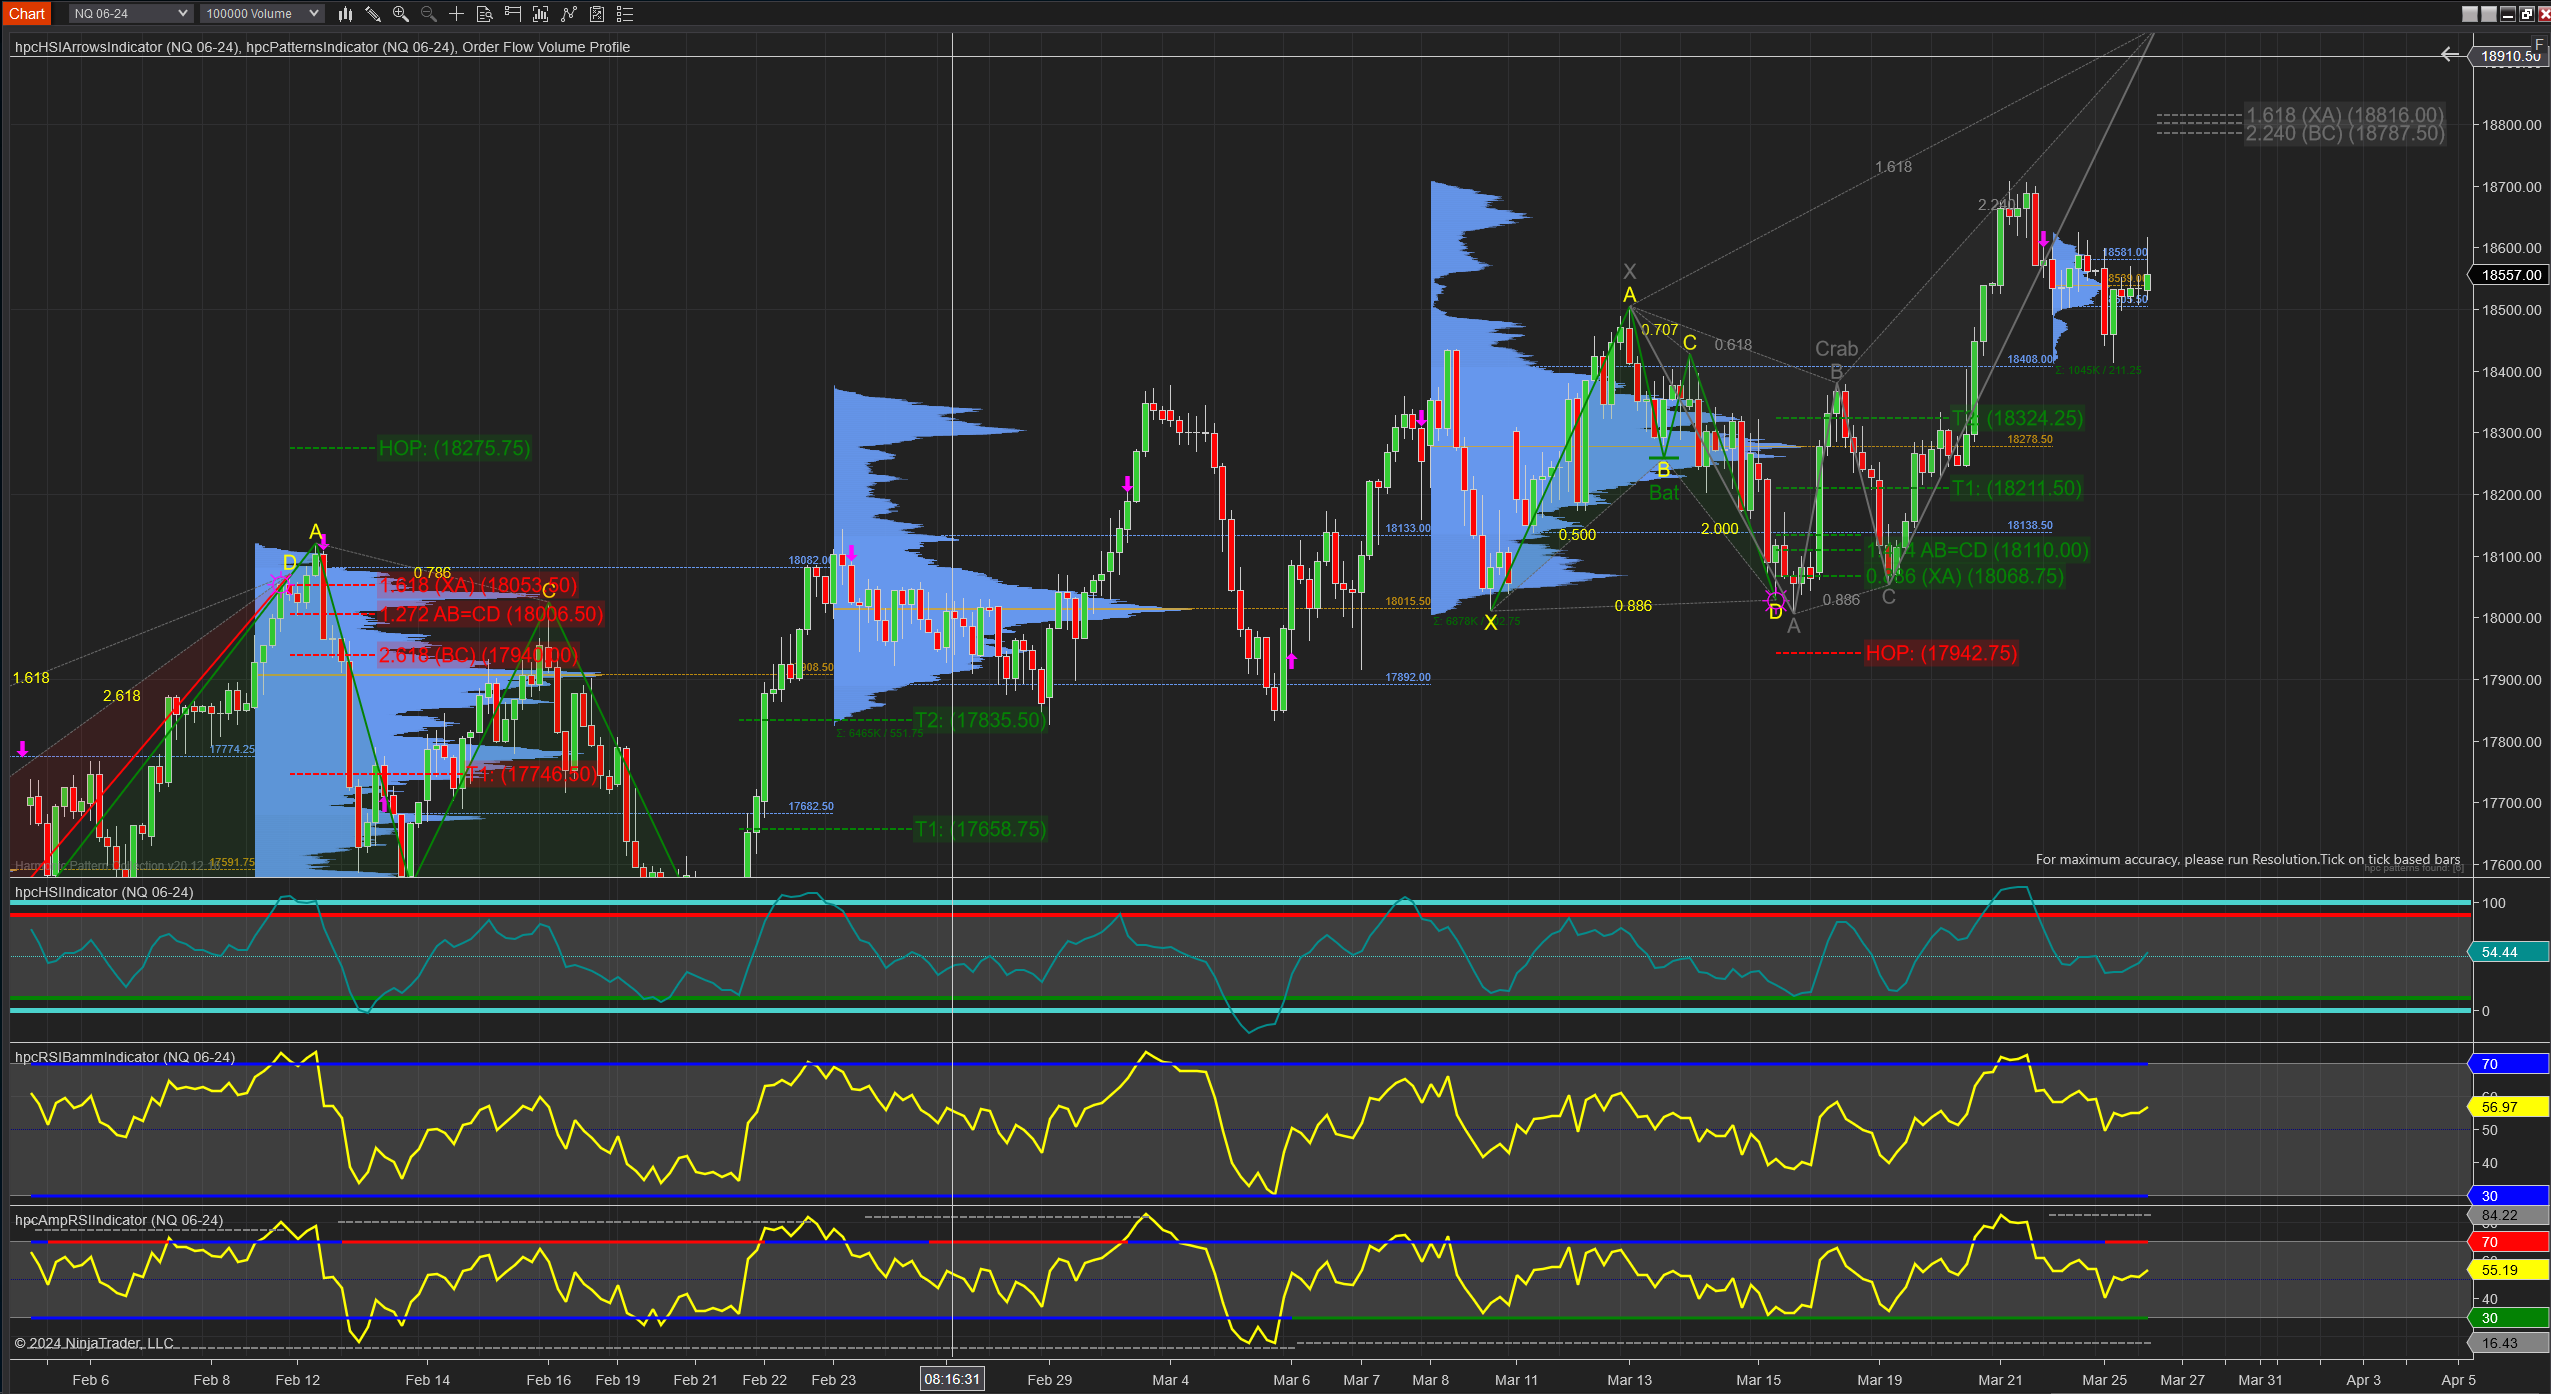Open the Data Series bars icon
Viewport: 2551px width, 1394px height.
tap(541, 13)
